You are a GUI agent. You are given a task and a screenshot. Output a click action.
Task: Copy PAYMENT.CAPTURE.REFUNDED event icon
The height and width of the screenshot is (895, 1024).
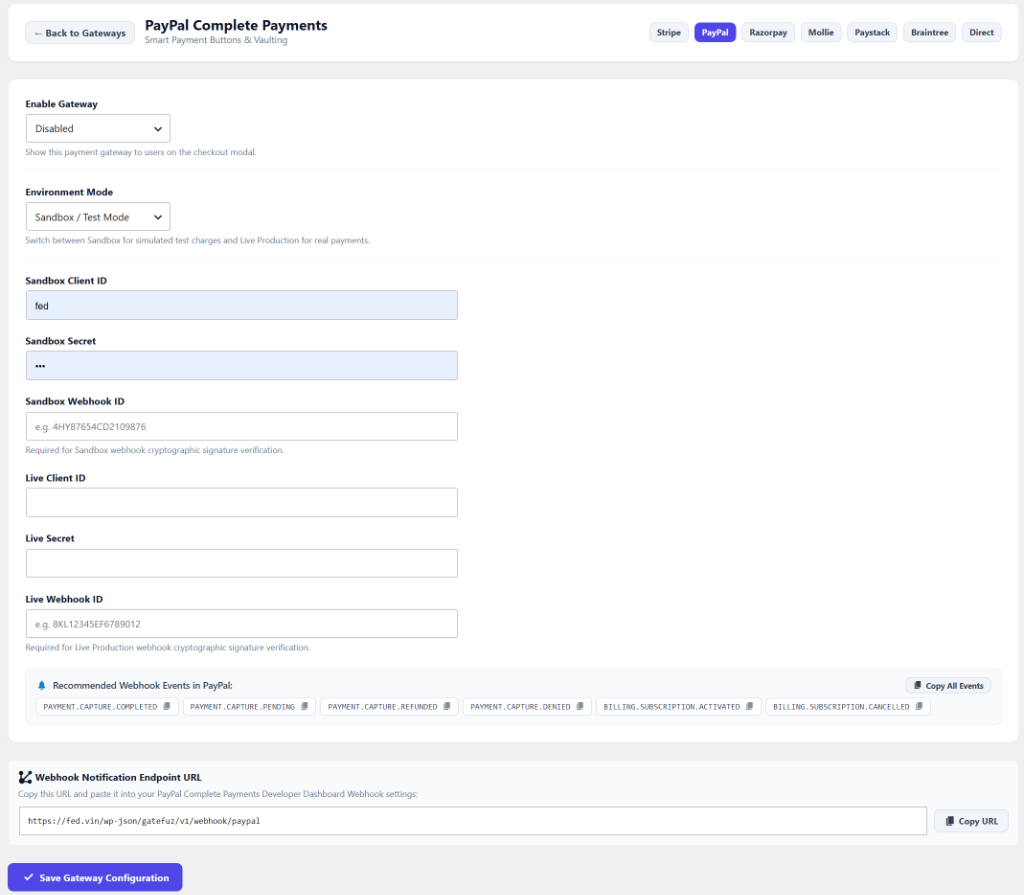point(447,706)
